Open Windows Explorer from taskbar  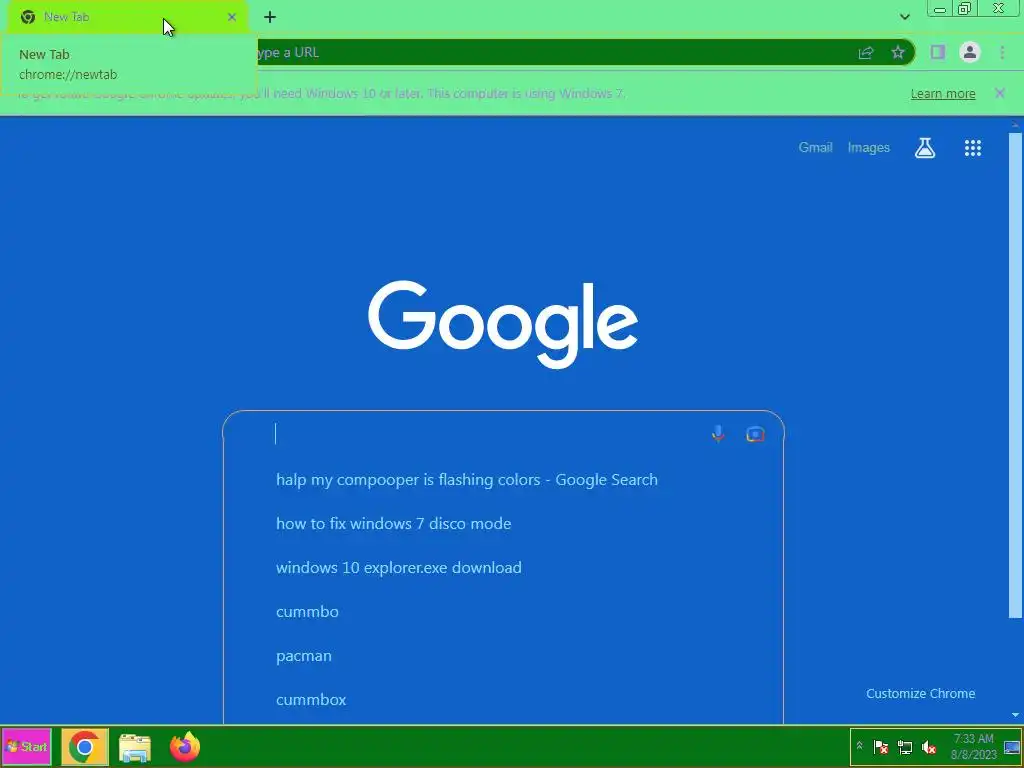pyautogui.click(x=135, y=747)
